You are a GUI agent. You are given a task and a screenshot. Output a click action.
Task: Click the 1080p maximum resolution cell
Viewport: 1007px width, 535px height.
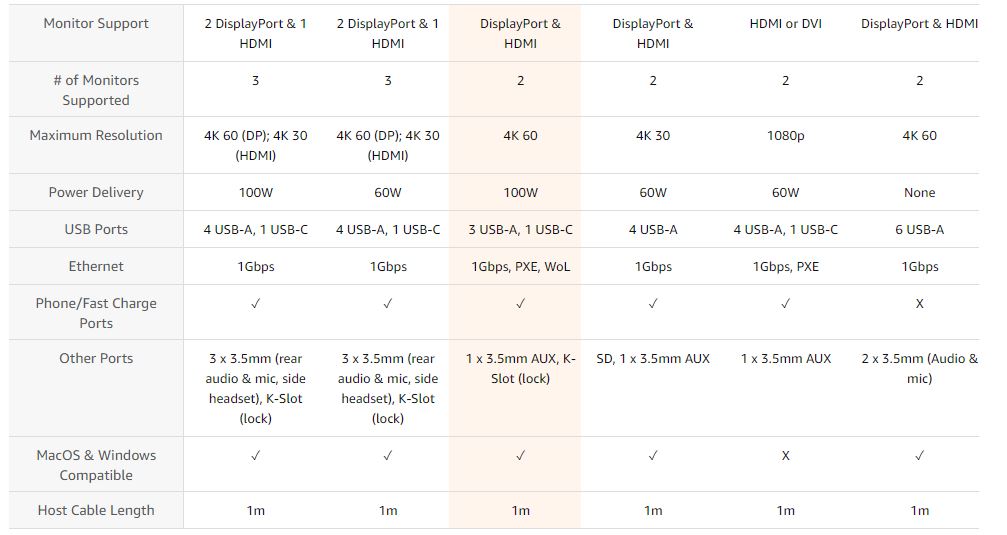pyautogui.click(x=785, y=135)
